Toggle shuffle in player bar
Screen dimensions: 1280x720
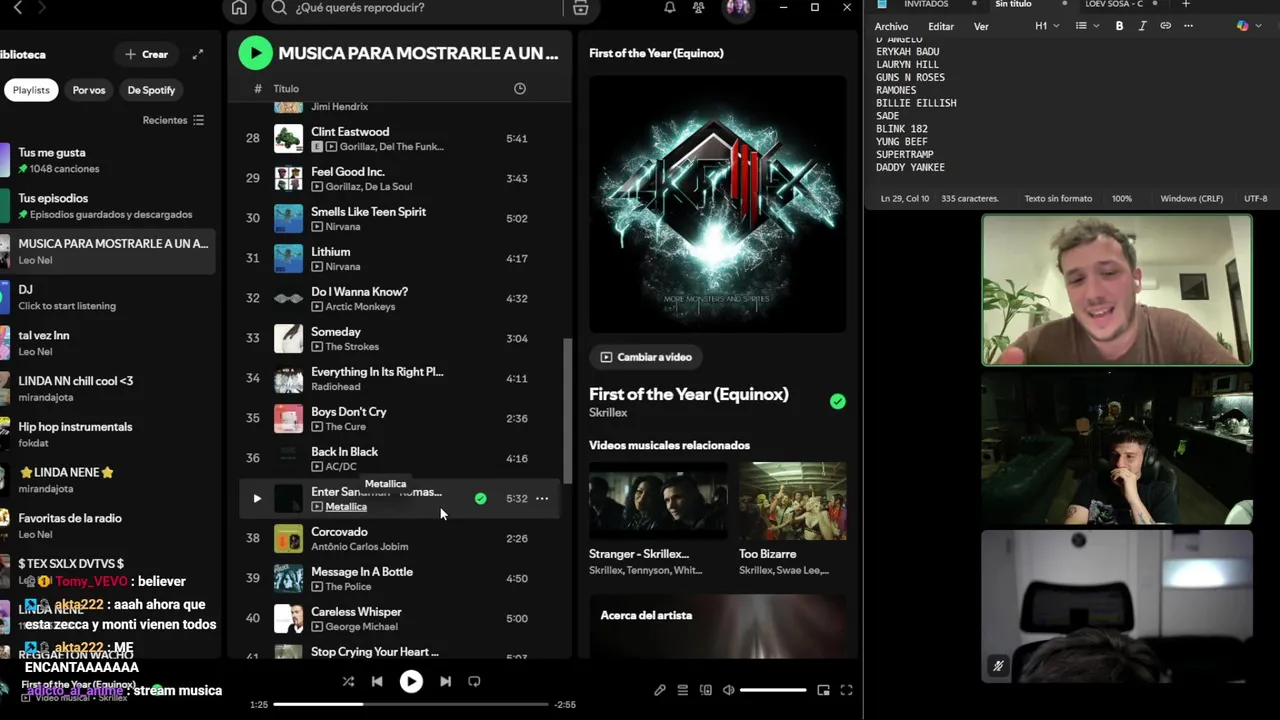coord(348,682)
